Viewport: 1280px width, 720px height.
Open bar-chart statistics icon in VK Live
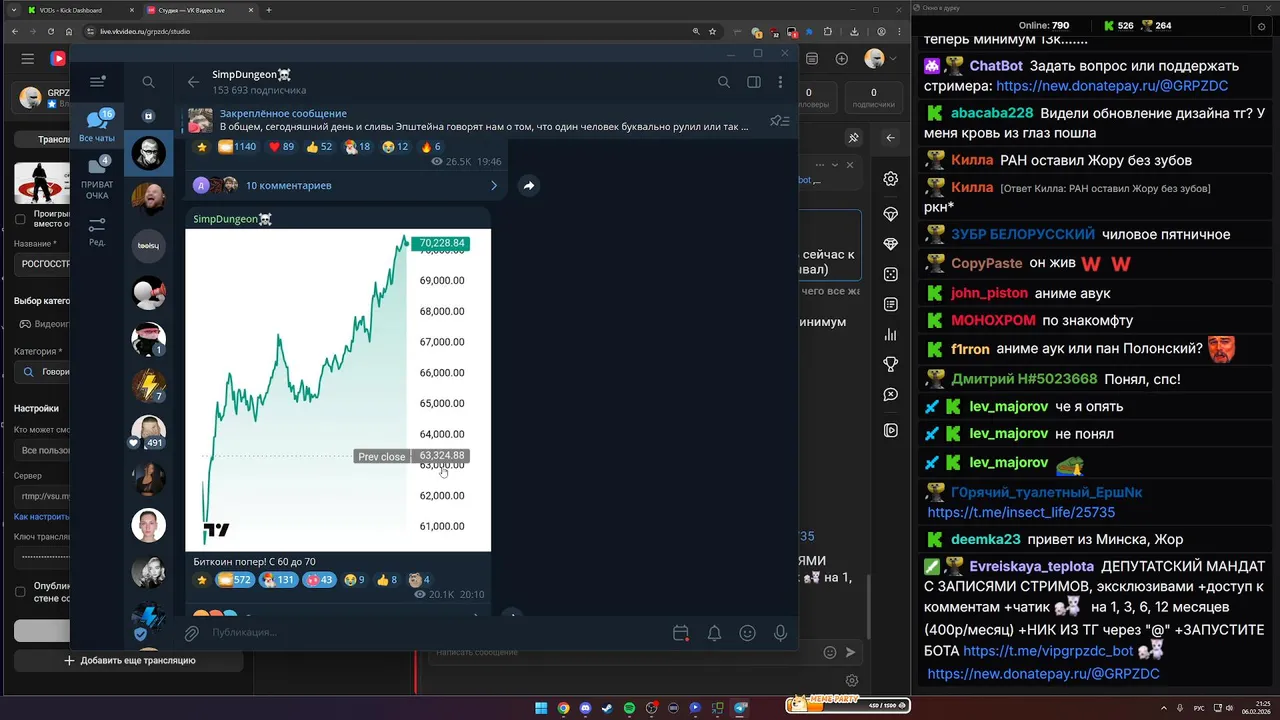890,335
